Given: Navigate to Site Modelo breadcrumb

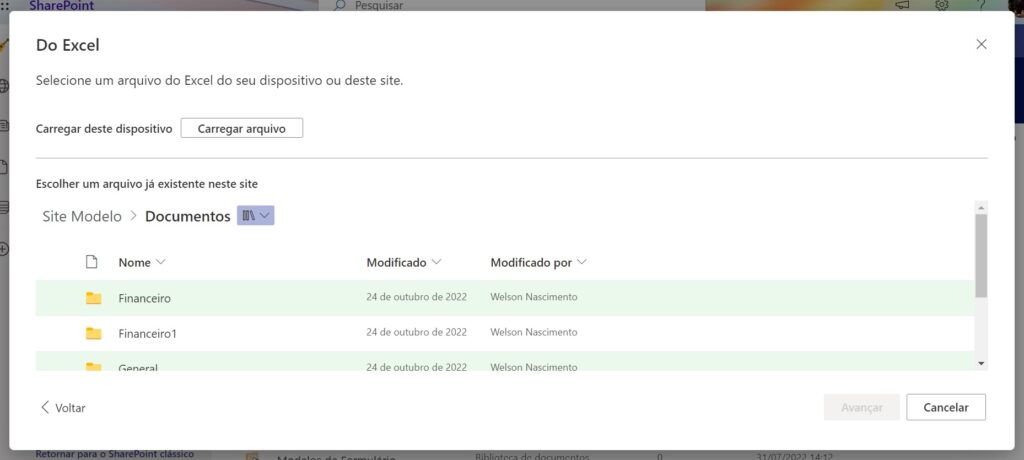Looking at the screenshot, I should (x=82, y=216).
